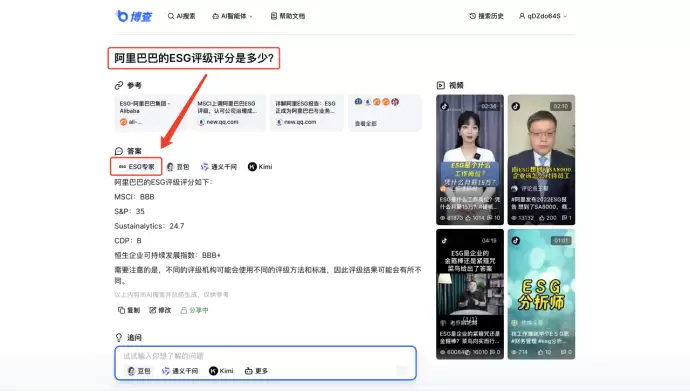This screenshot has height=392, width=690.
Task: Click the question title 阿里巴巴的ESG评级评分是多少
Action: [194, 58]
